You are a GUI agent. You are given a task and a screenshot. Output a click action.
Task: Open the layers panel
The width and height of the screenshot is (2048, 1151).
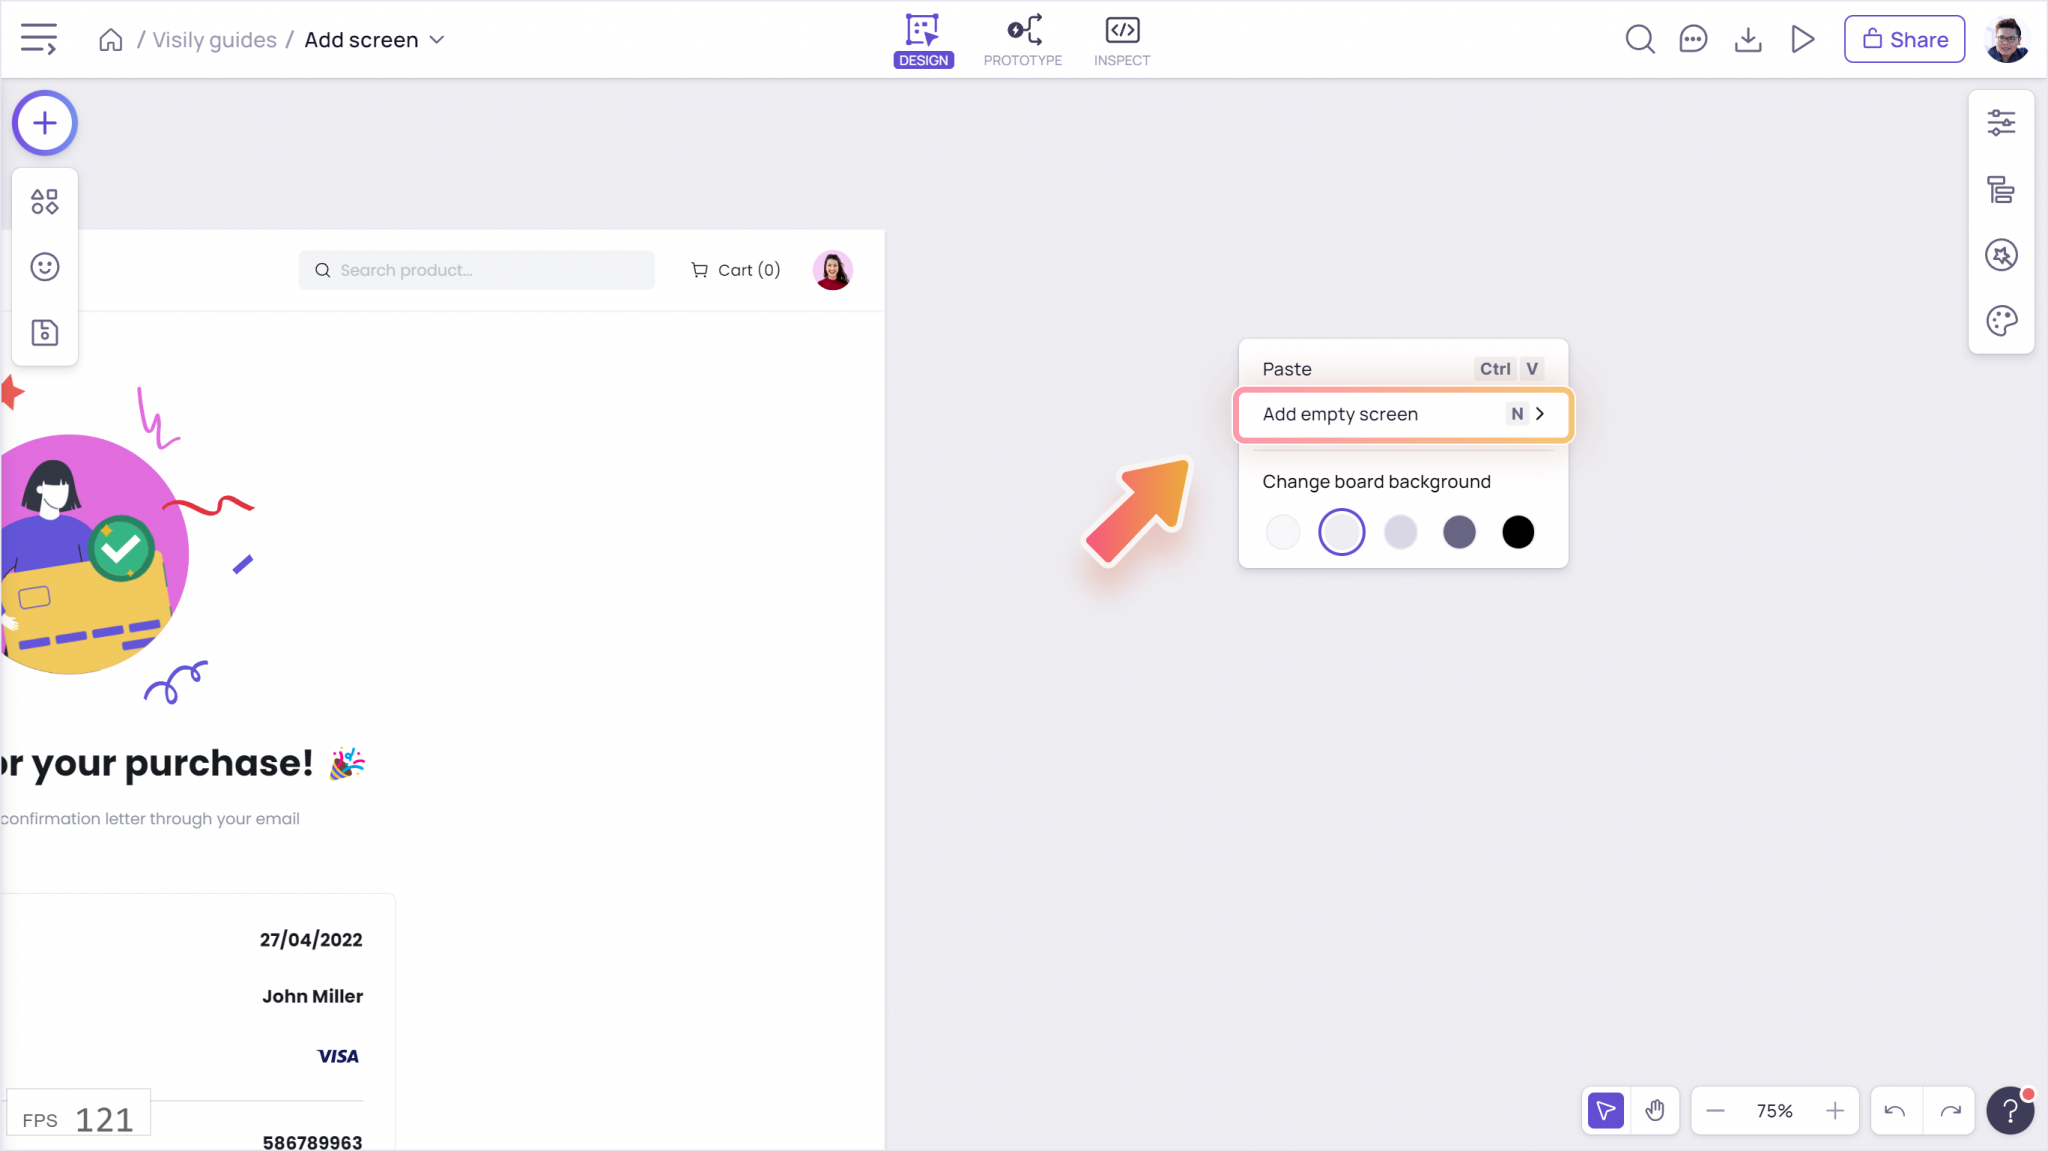pos(2001,189)
